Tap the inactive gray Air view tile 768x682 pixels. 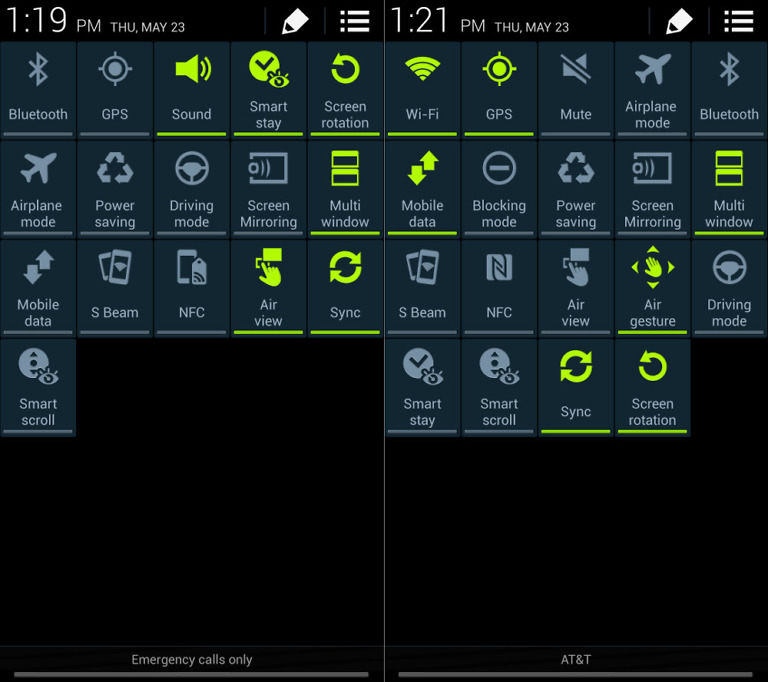pos(575,286)
